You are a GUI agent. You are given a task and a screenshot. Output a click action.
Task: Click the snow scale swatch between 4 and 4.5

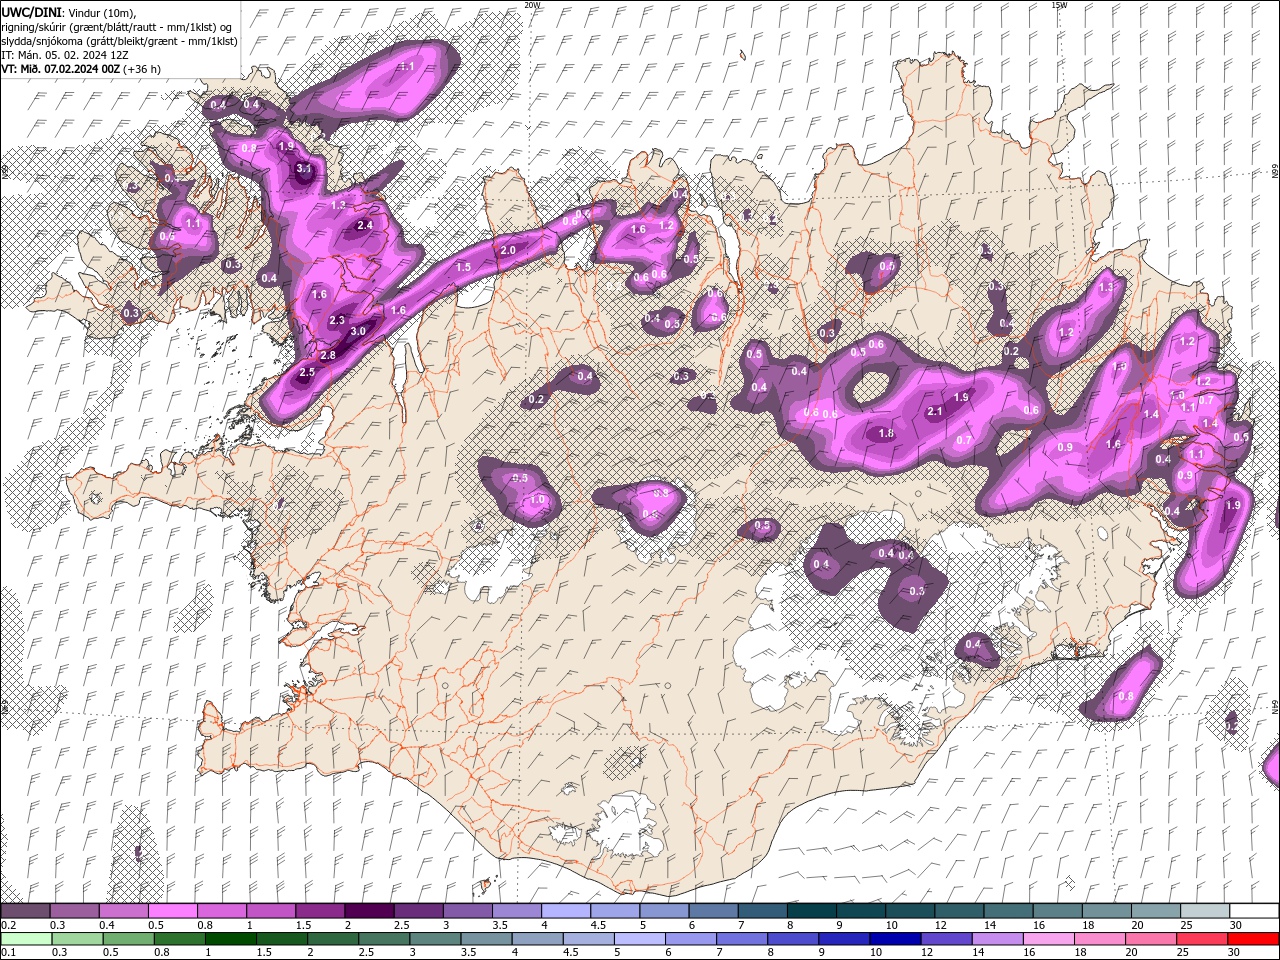click(x=566, y=911)
